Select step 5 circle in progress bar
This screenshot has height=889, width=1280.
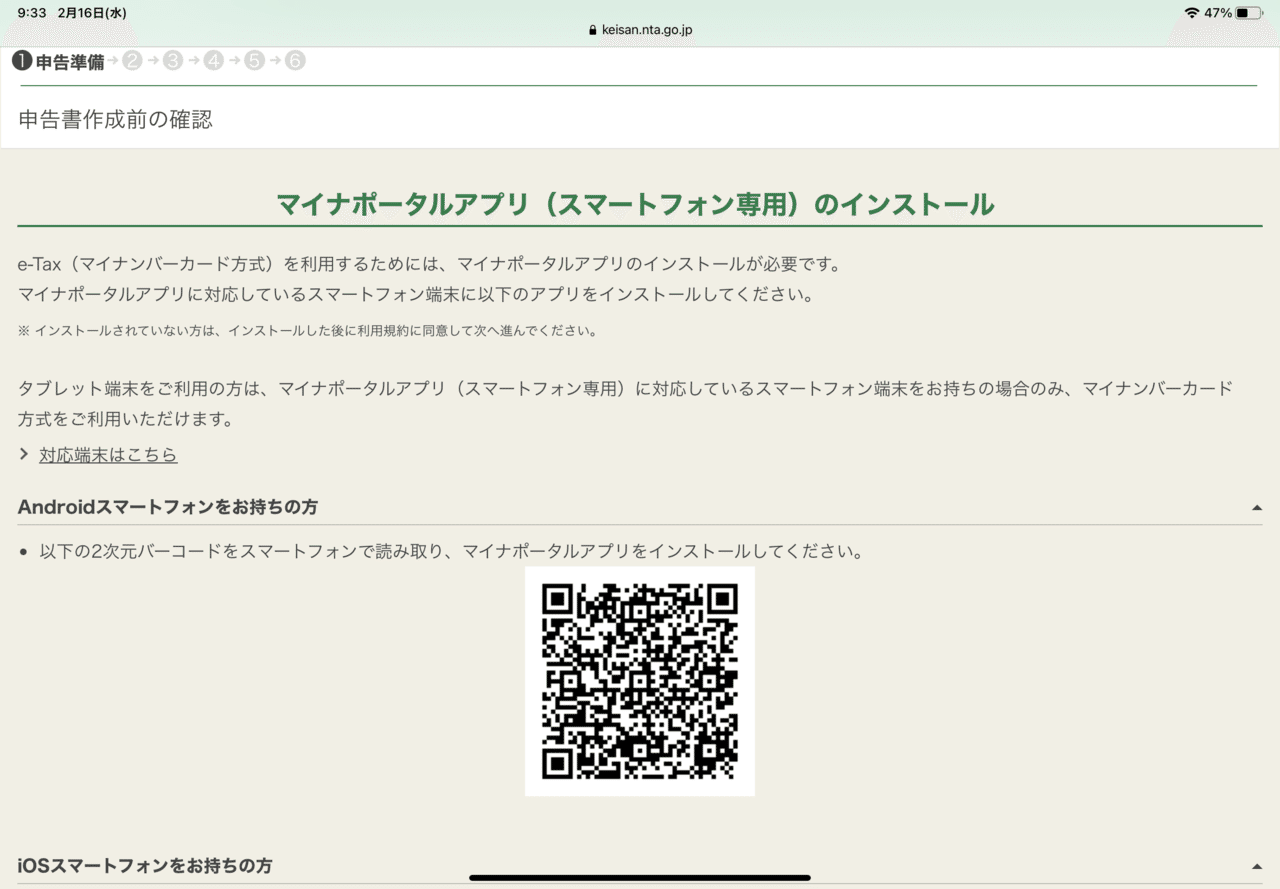[x=254, y=61]
